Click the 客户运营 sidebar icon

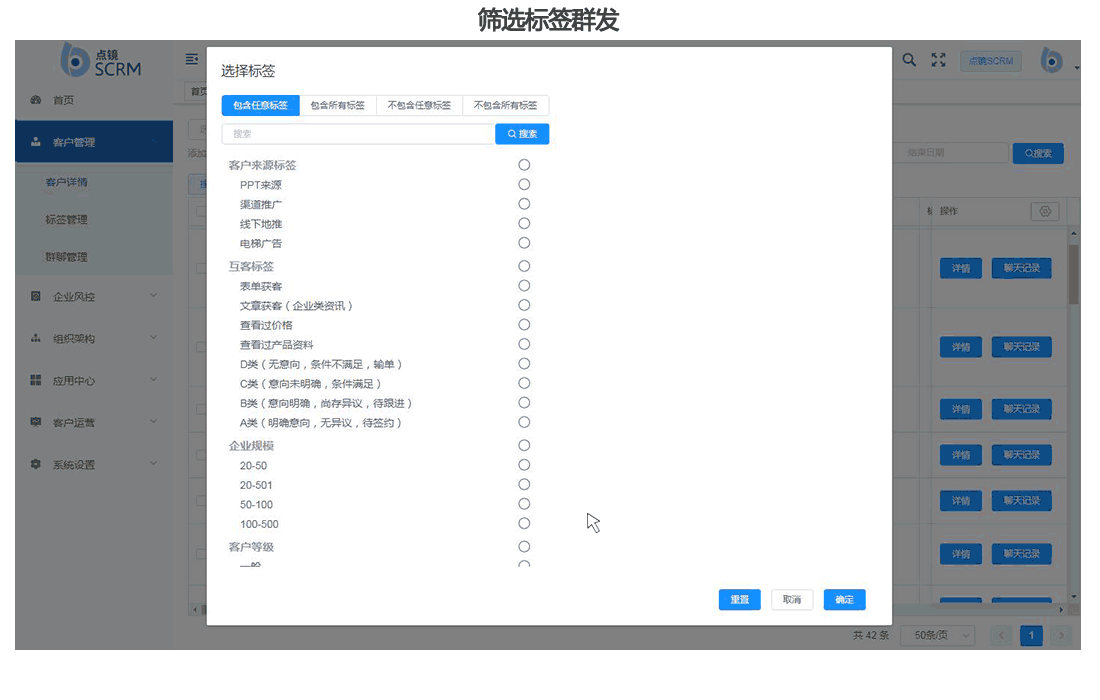(36, 422)
